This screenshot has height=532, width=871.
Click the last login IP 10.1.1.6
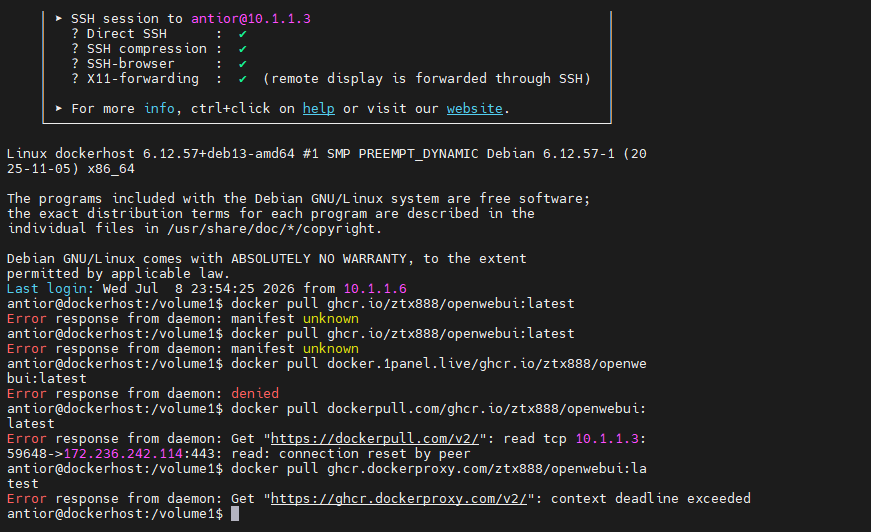pos(375,289)
